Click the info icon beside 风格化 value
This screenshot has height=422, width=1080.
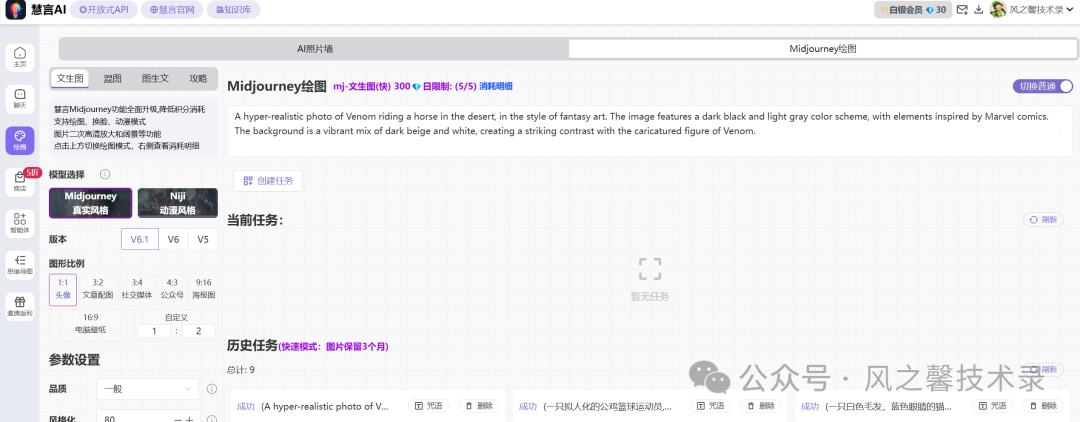pos(212,417)
